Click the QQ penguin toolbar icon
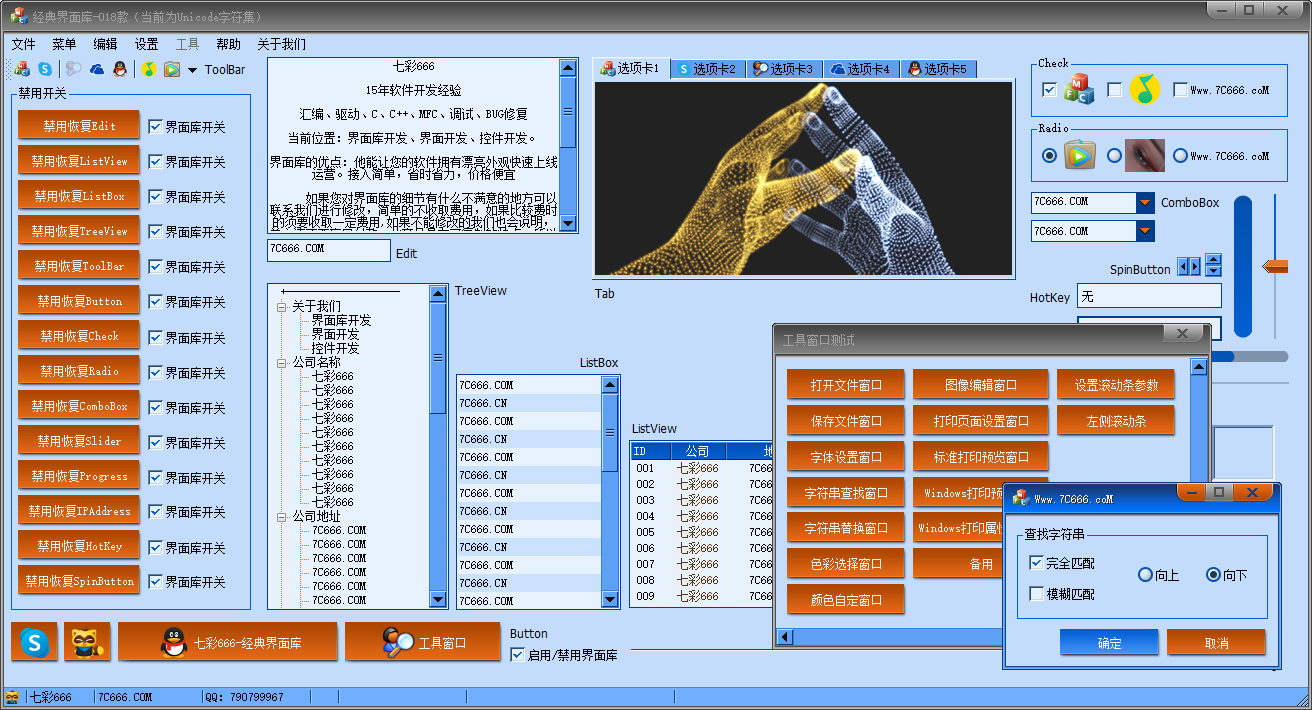This screenshot has height=710, width=1312. click(x=120, y=69)
